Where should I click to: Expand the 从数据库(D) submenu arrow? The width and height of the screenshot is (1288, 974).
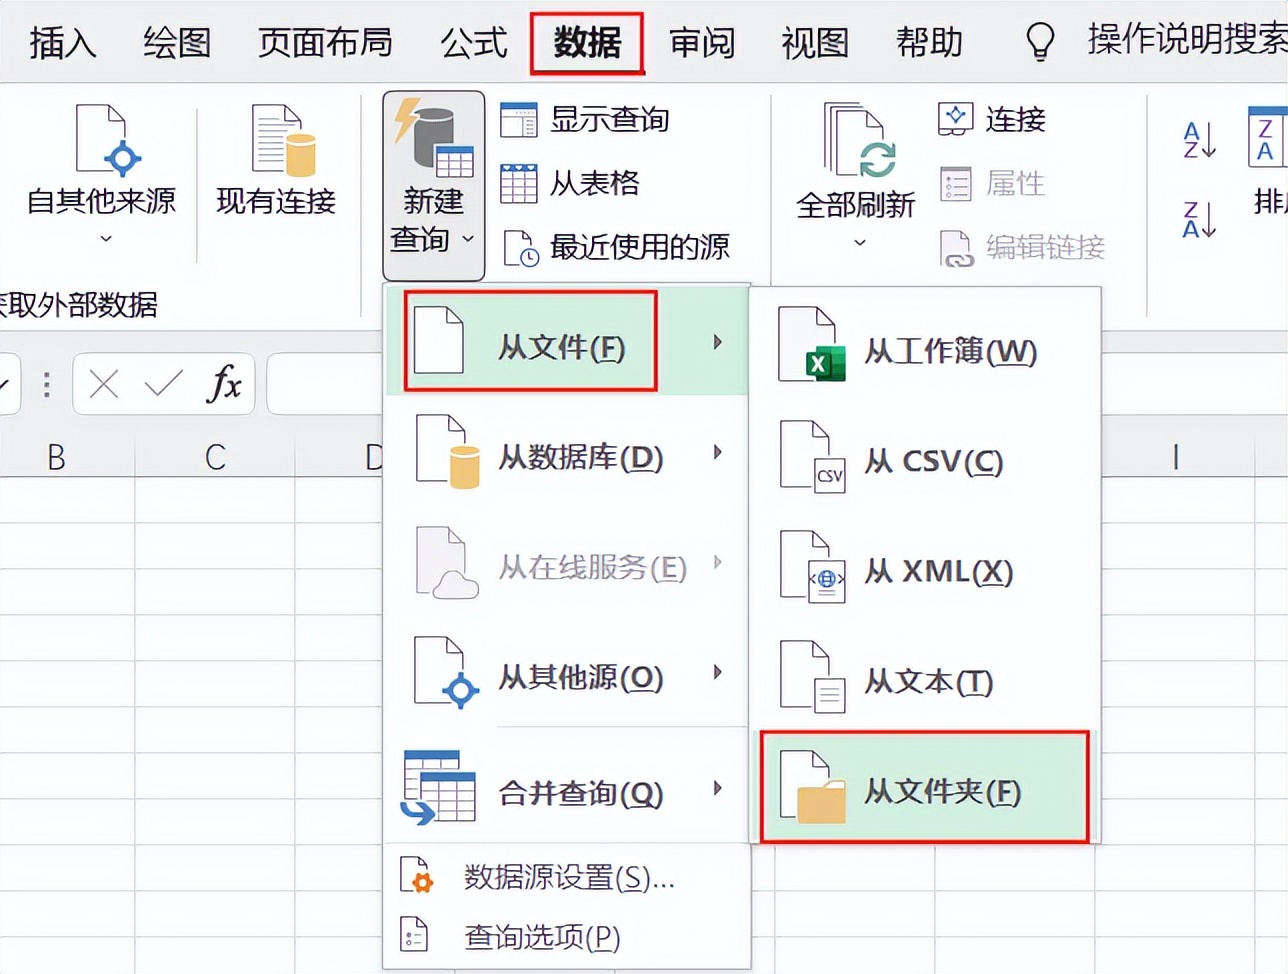pos(717,452)
